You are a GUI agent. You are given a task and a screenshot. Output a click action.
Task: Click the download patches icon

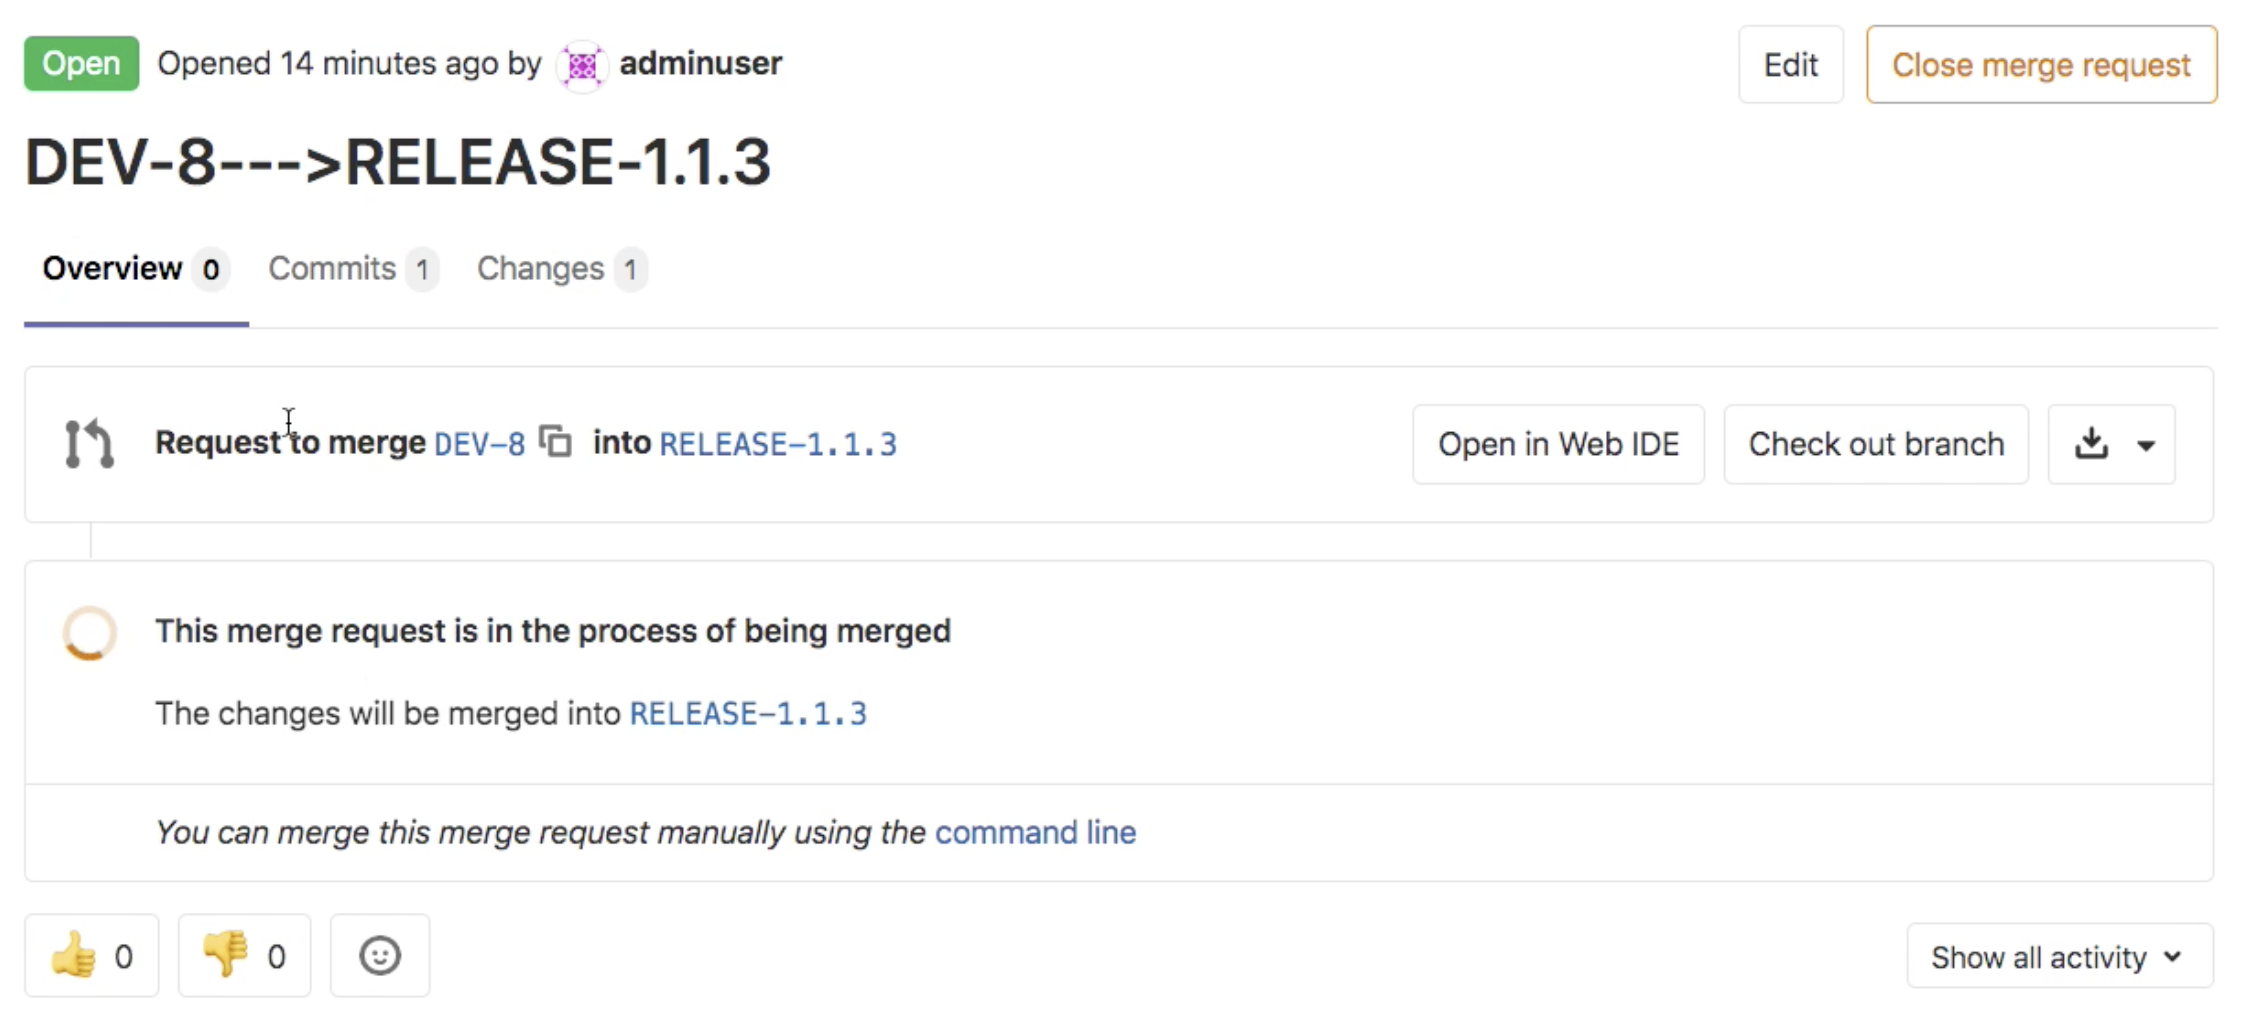(x=2090, y=443)
